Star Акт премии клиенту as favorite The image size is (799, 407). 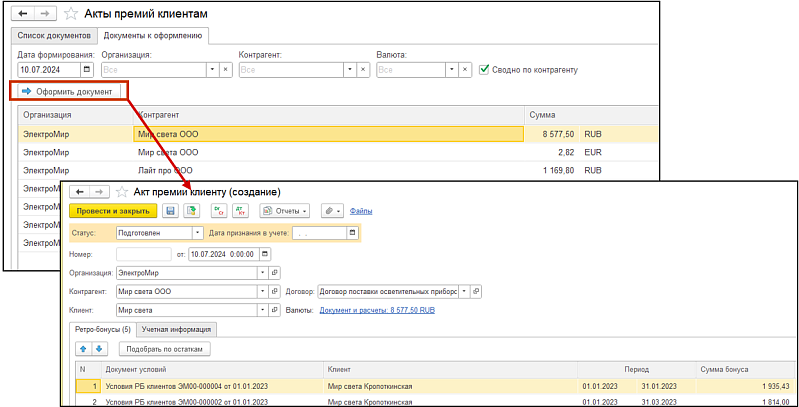tap(121, 192)
